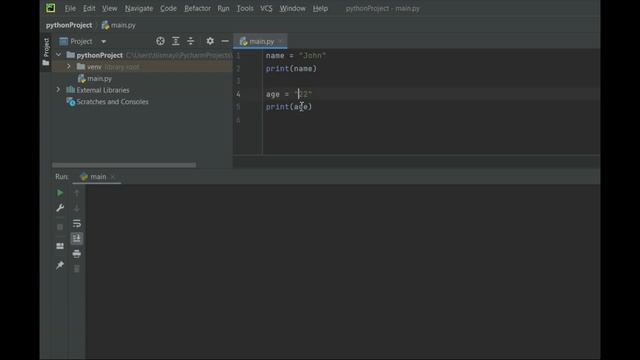Click the Restore Layout icon in Run panel
The width and height of the screenshot is (640, 360).
[x=60, y=246]
